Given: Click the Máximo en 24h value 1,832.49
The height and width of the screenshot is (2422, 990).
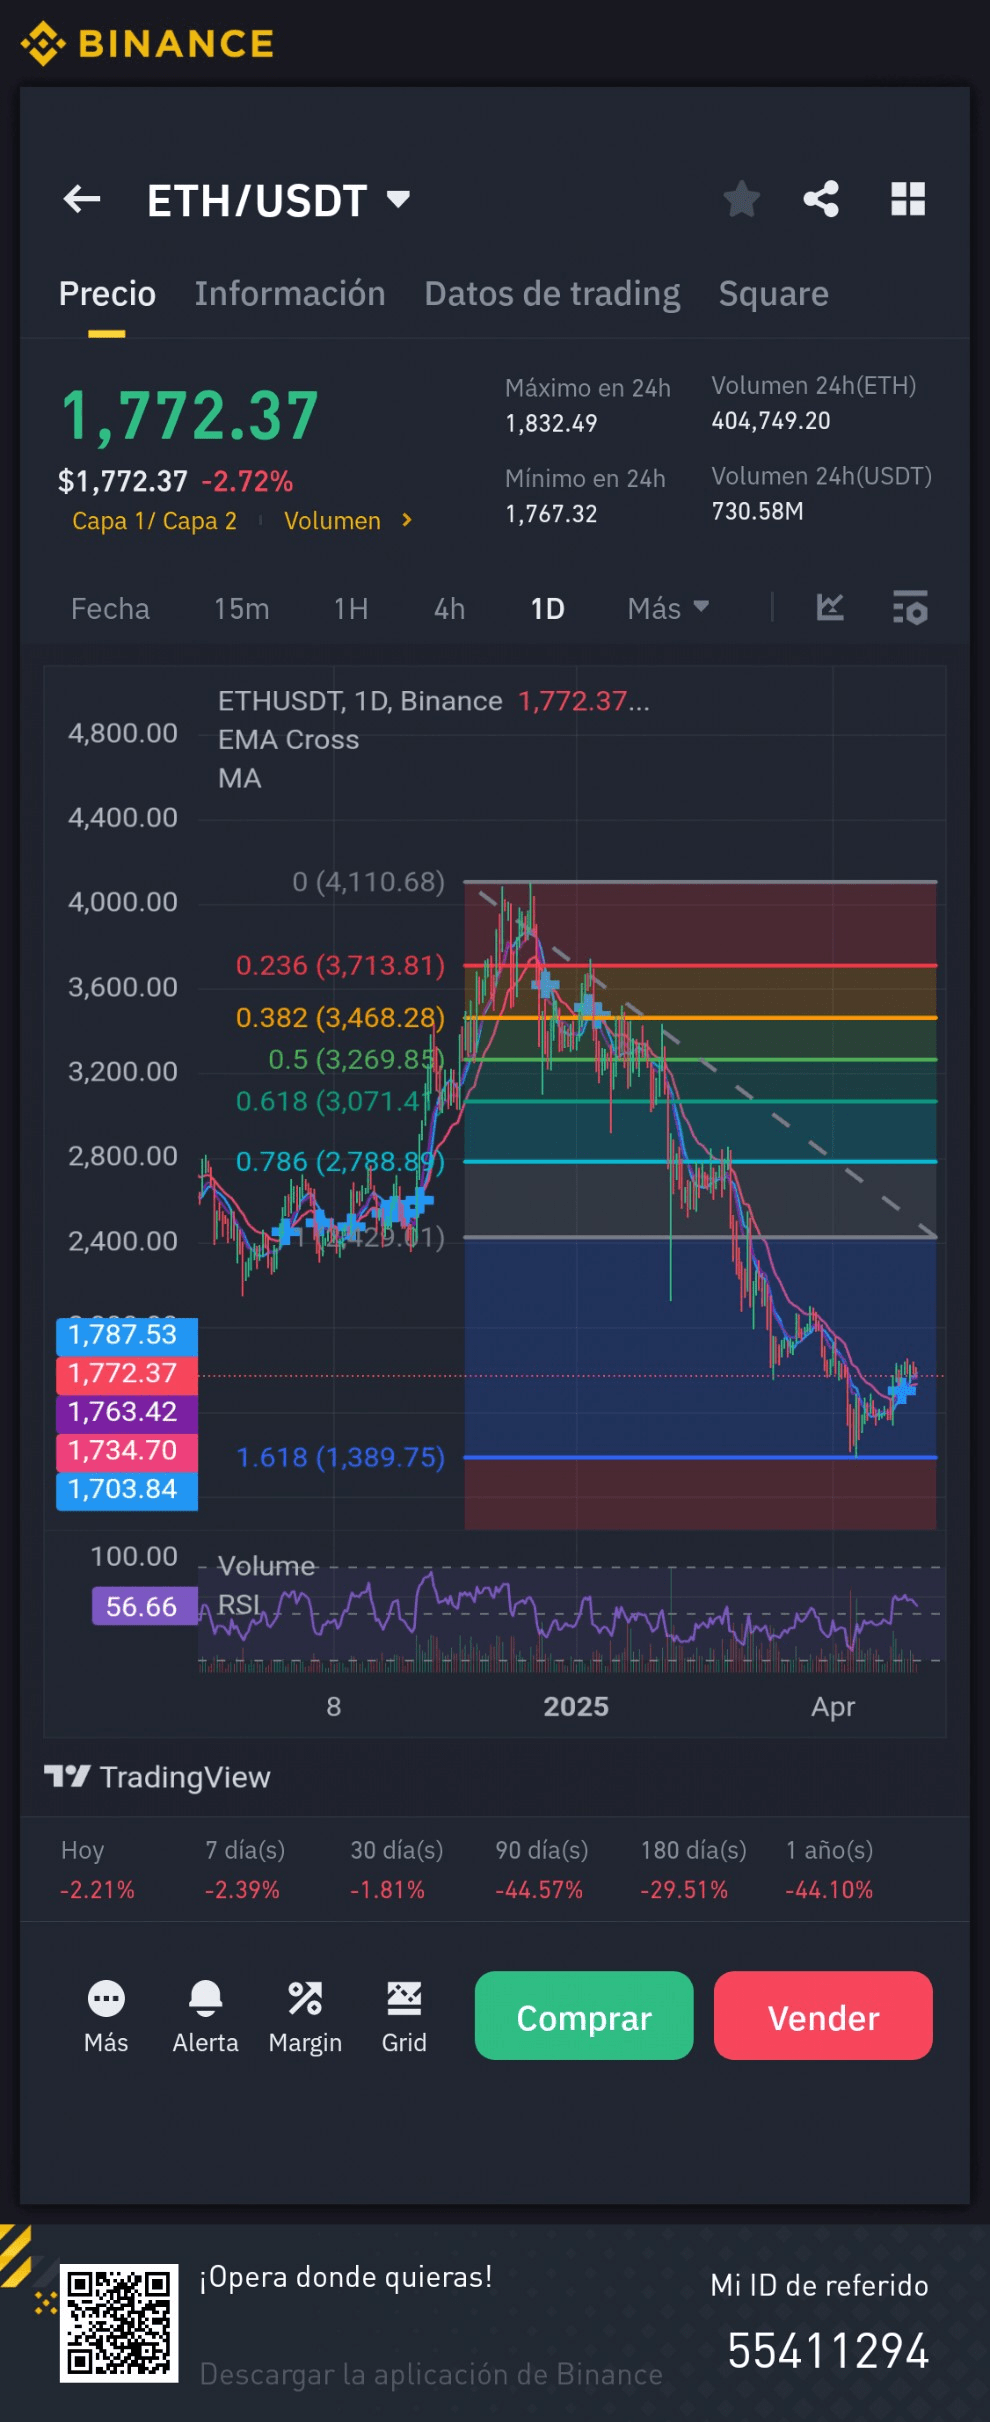Looking at the screenshot, I should (551, 424).
